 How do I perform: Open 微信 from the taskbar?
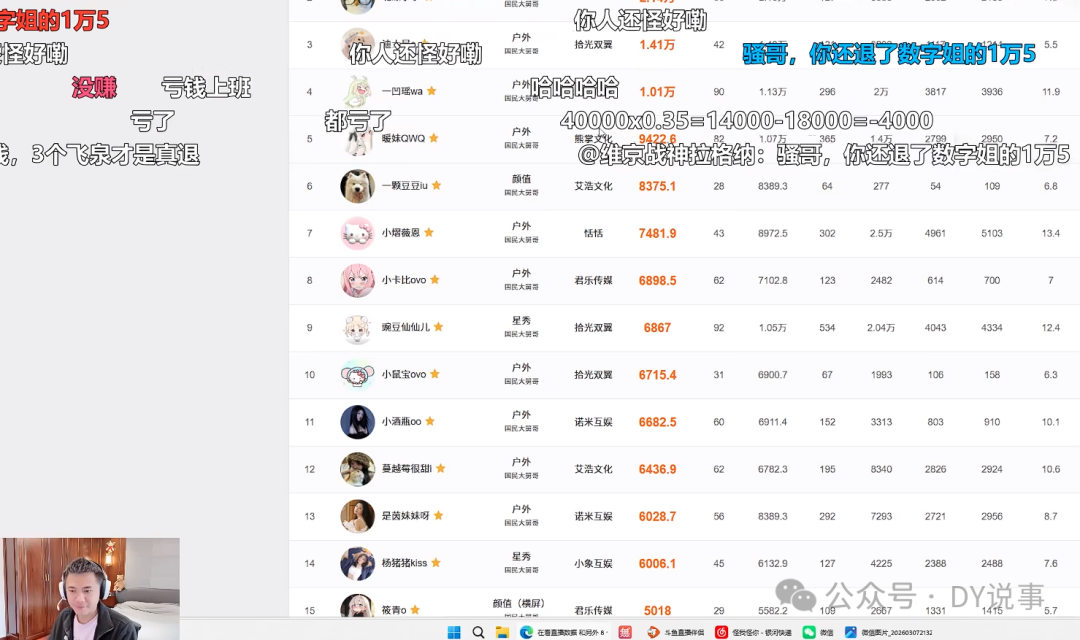pyautogui.click(x=819, y=632)
